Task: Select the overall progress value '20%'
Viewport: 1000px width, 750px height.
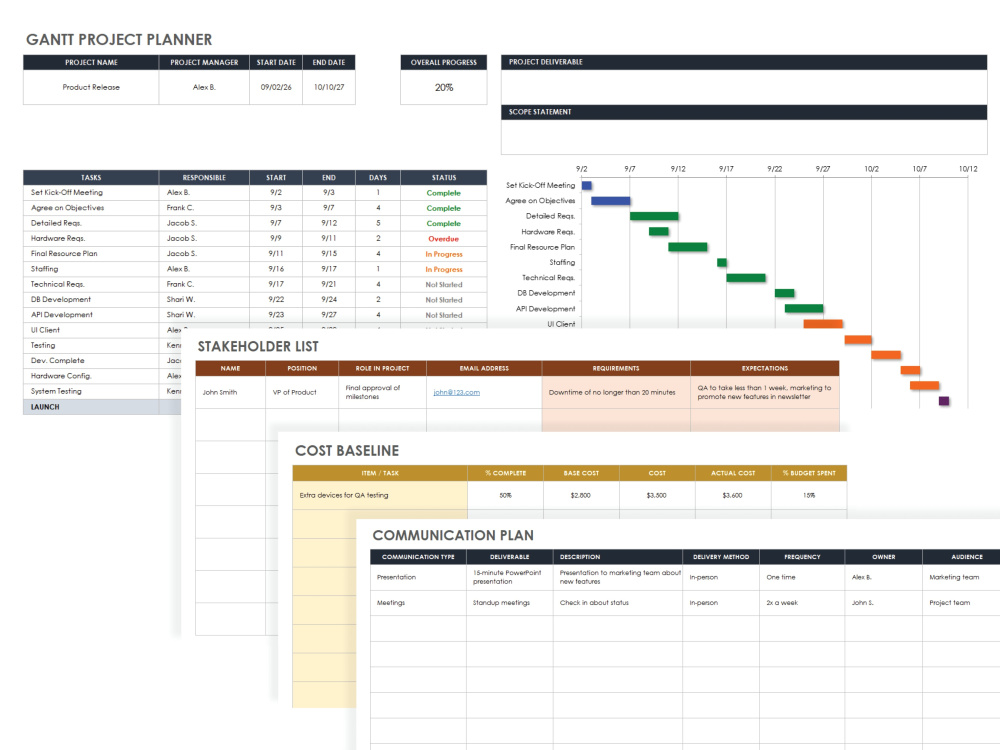Action: [444, 87]
